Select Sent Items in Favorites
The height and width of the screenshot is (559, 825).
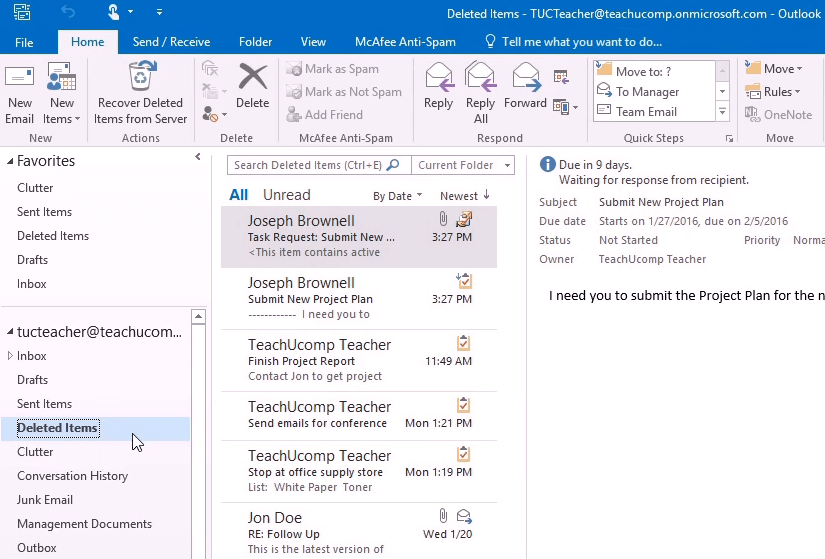point(44,212)
